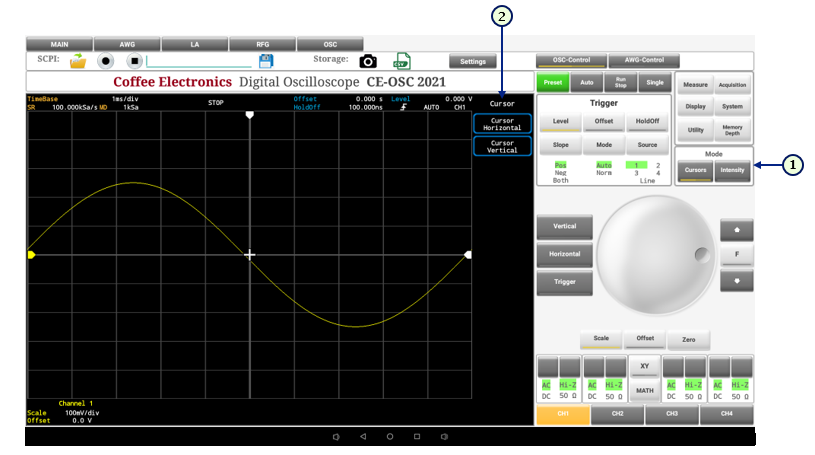Export data with the CSV icon
815x455 pixels.
(402, 62)
